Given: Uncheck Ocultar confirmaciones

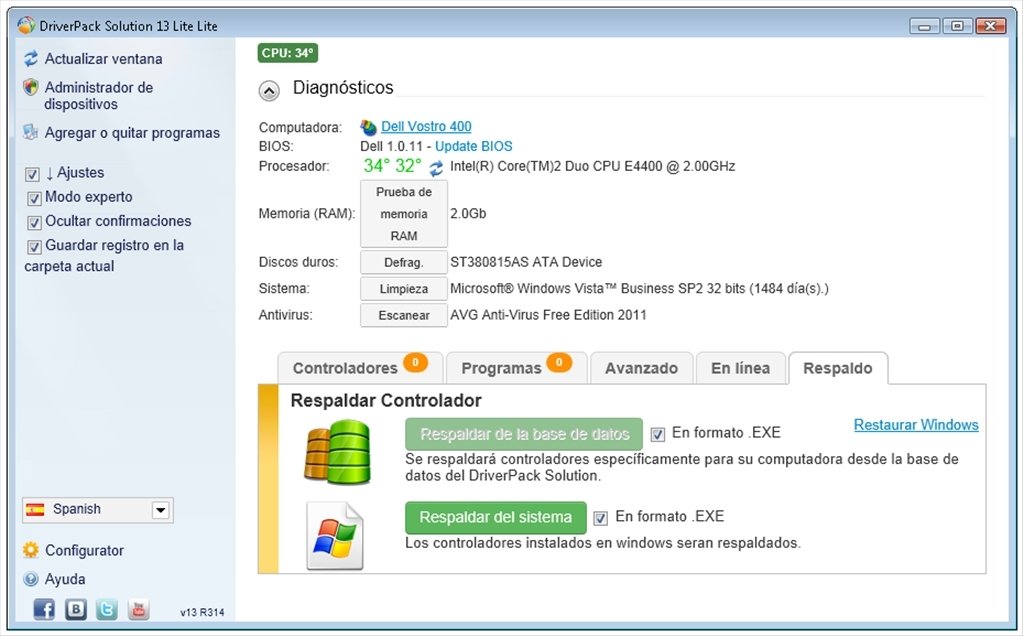Looking at the screenshot, I should [x=35, y=222].
